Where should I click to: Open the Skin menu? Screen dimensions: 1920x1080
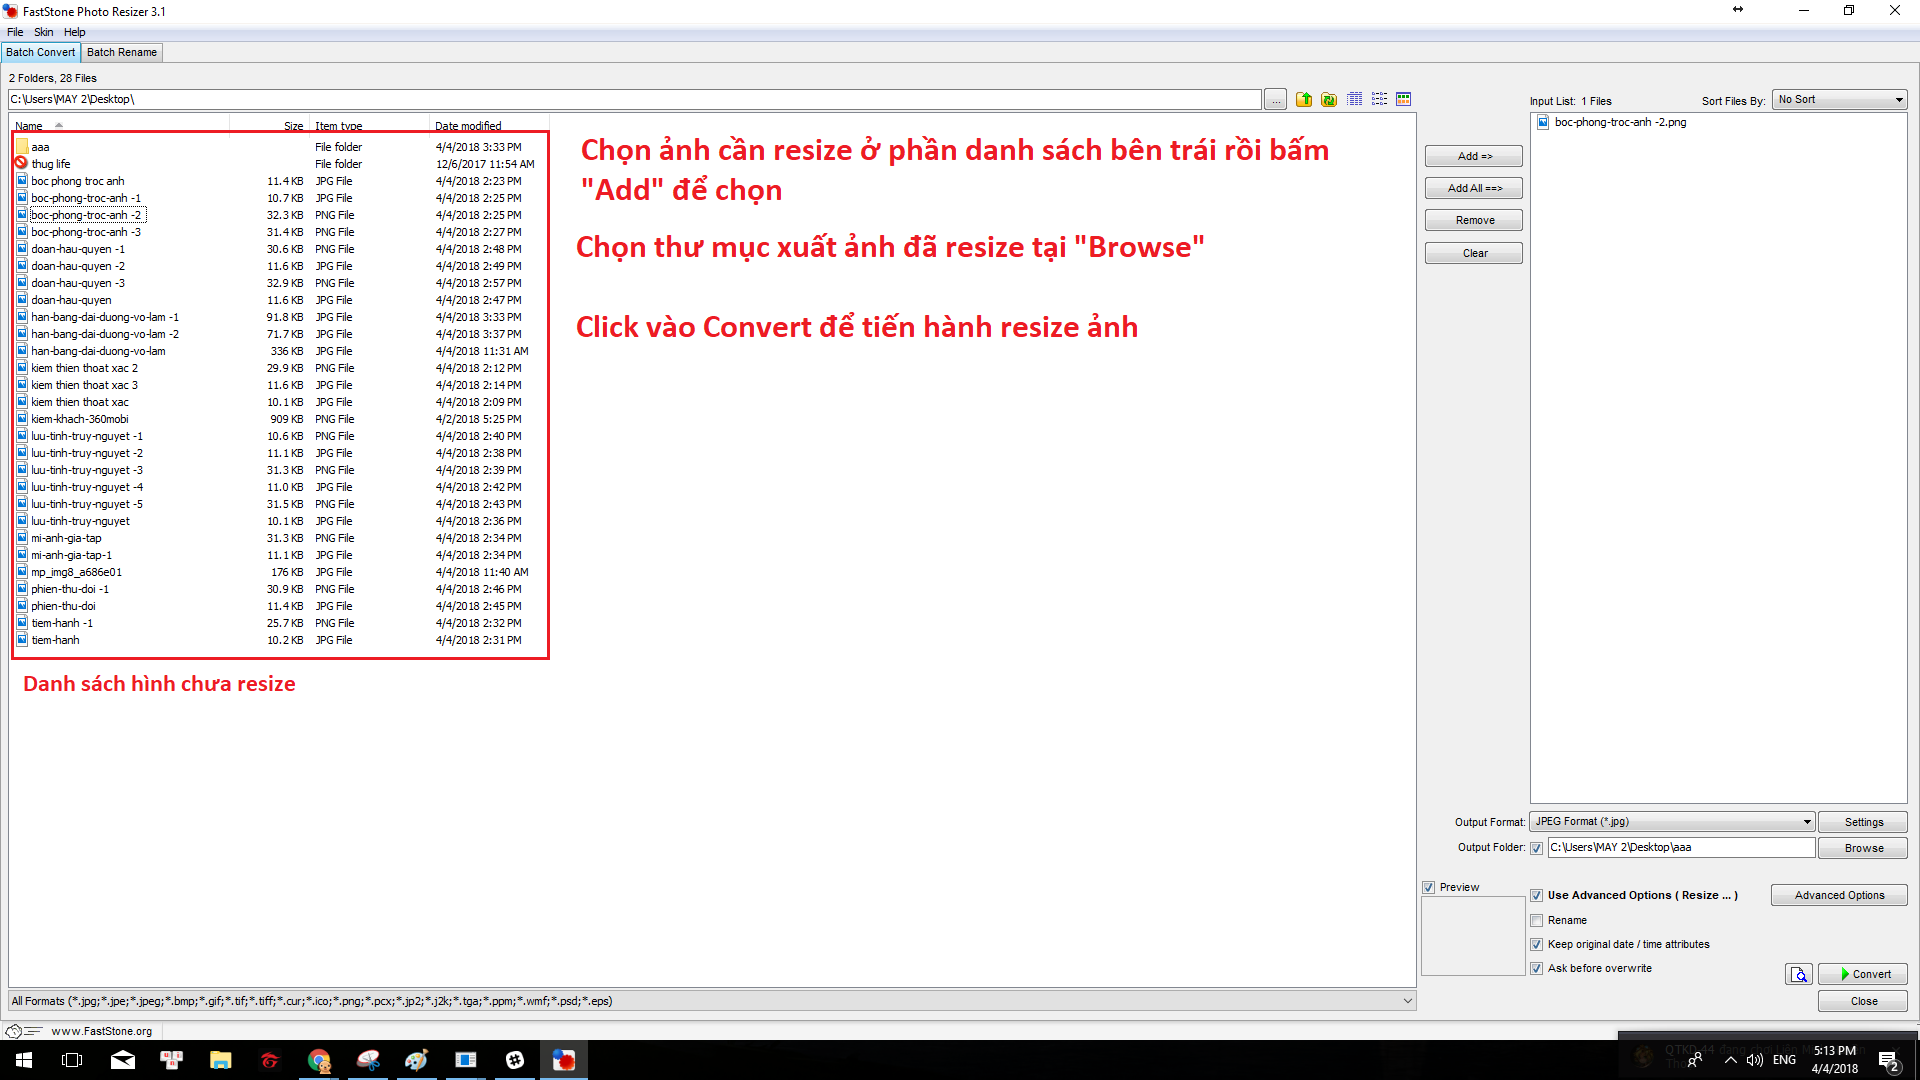pyautogui.click(x=44, y=32)
